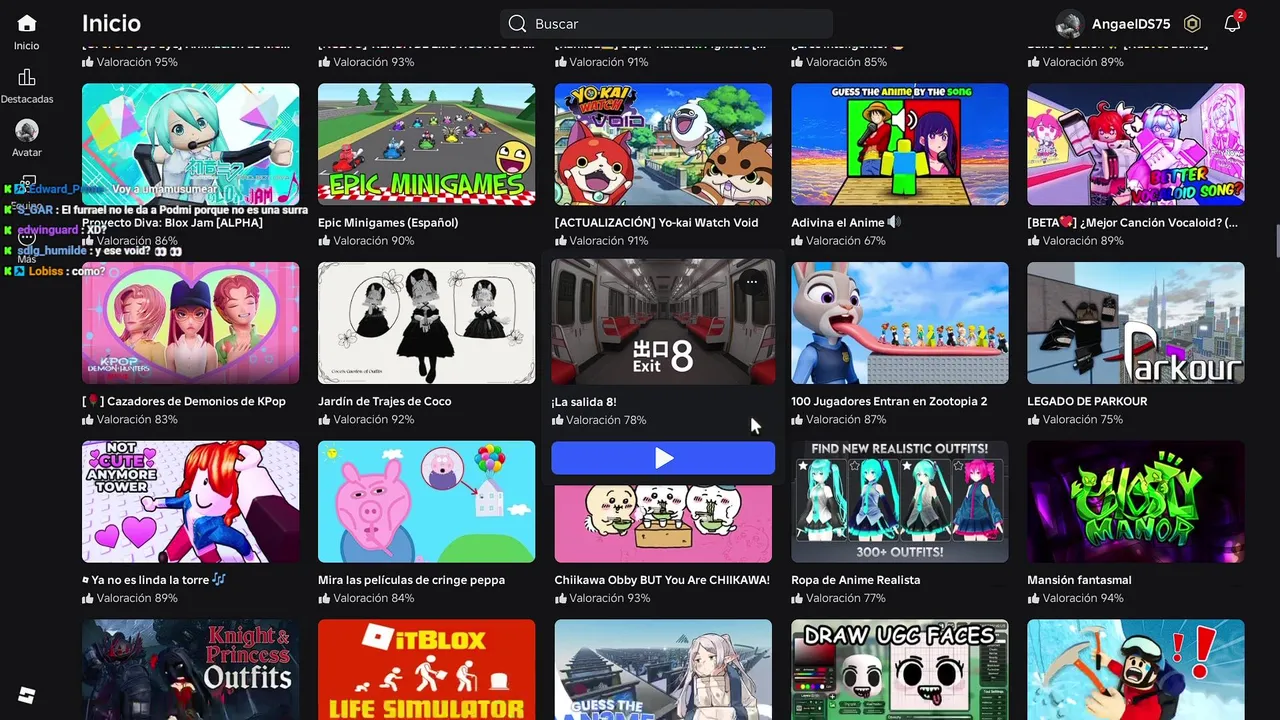Screen dimensions: 1280x720
Task: Click the AngaelDS75 profile avatar picture
Action: click(x=1070, y=24)
